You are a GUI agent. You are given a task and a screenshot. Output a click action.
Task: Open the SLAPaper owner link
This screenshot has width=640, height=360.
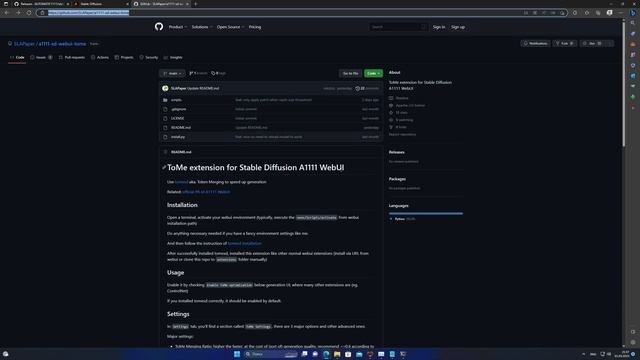[x=24, y=44]
